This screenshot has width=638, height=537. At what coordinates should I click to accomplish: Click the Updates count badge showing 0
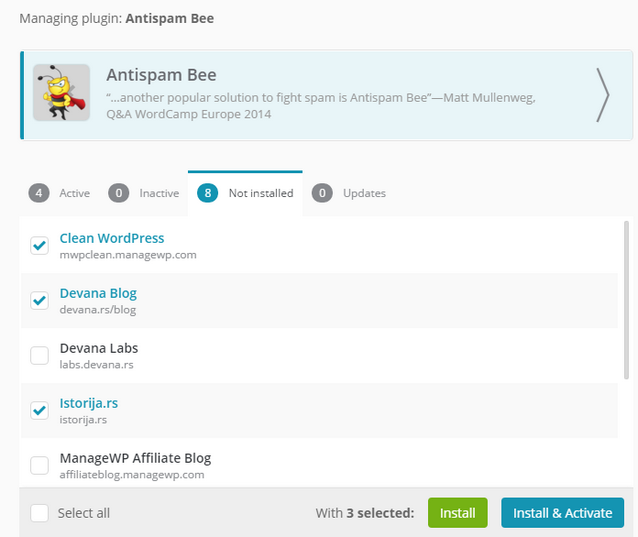click(322, 193)
